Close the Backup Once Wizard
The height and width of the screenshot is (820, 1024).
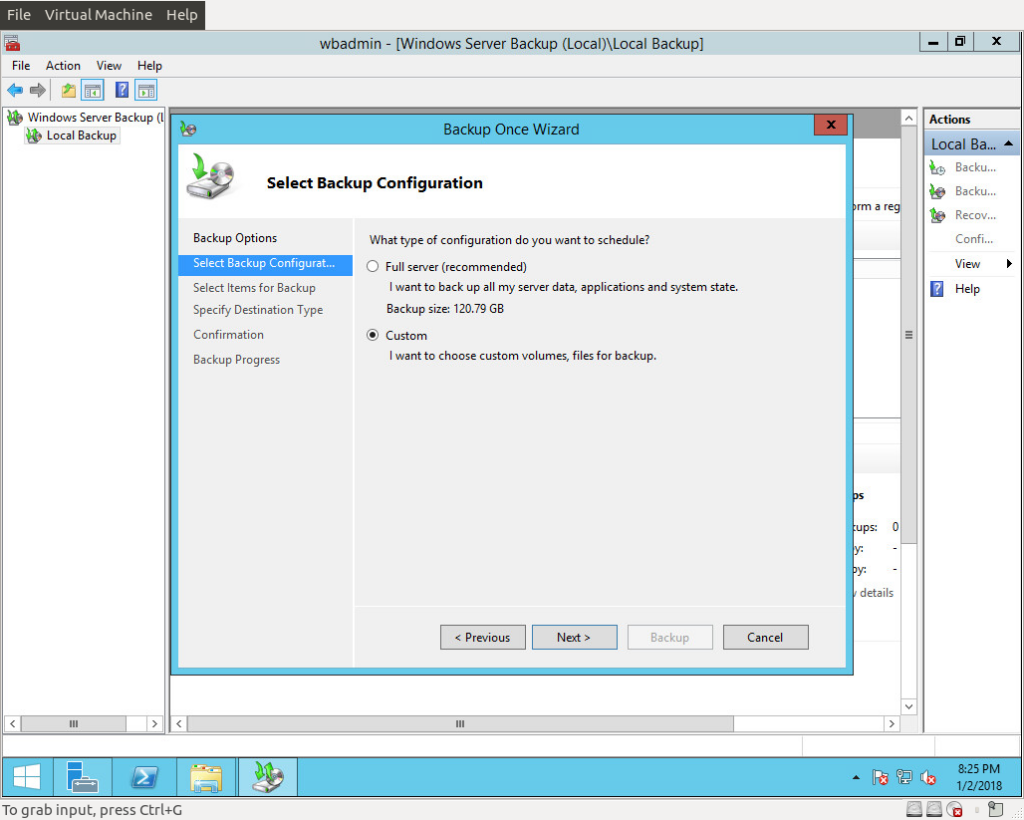tap(831, 125)
